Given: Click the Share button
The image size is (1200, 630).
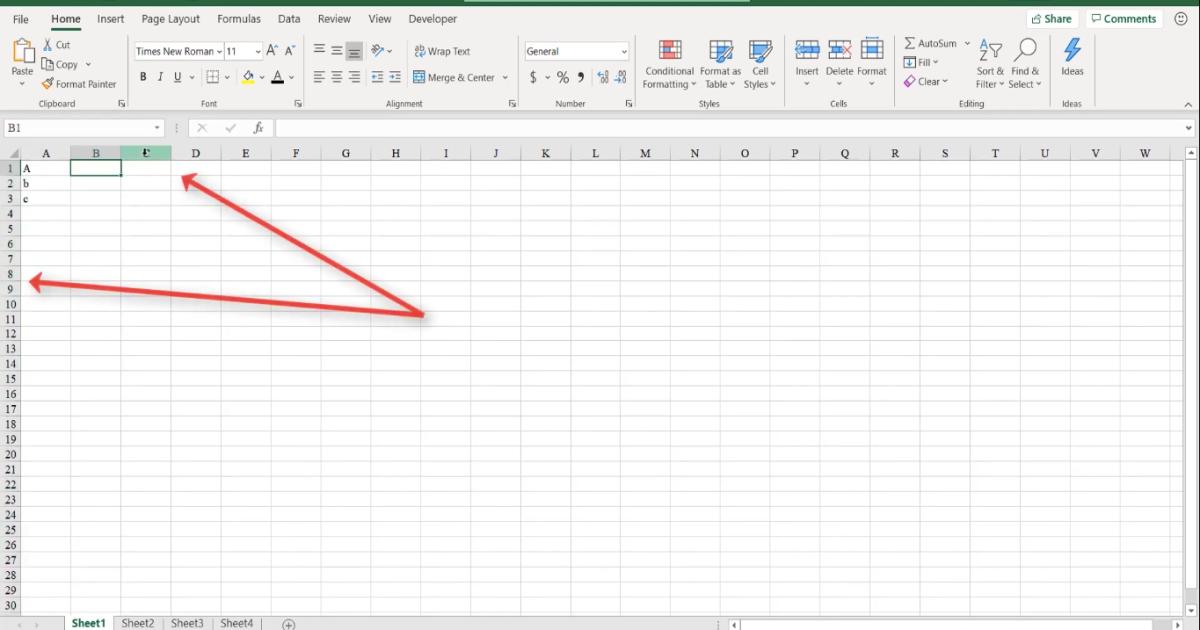Looking at the screenshot, I should click(x=1052, y=18).
